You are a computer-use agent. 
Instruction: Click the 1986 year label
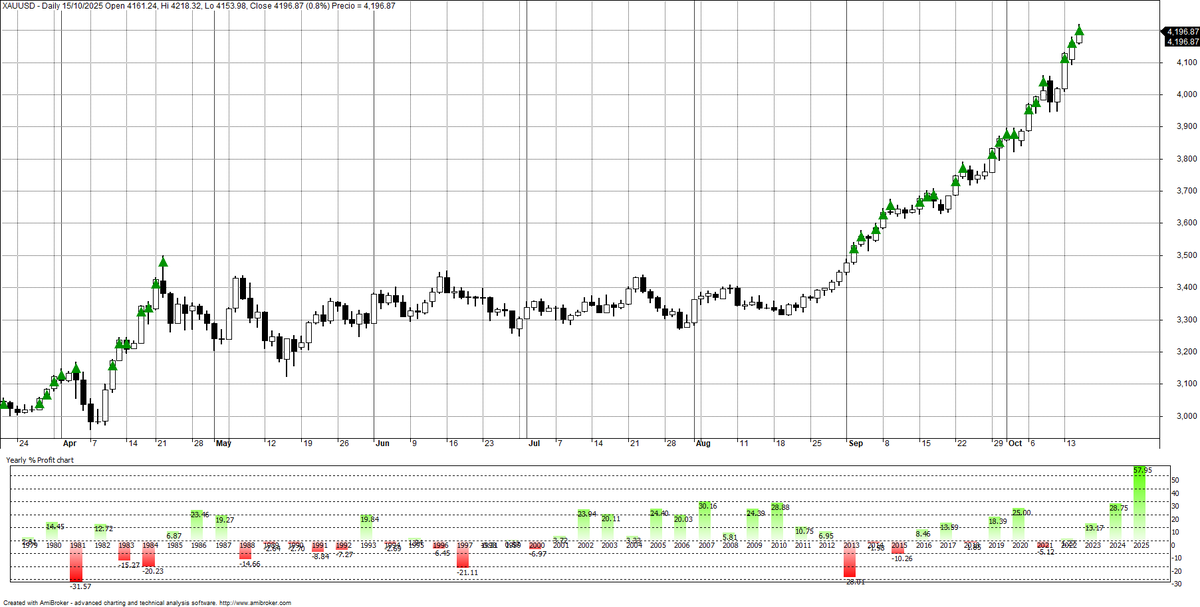point(198,545)
